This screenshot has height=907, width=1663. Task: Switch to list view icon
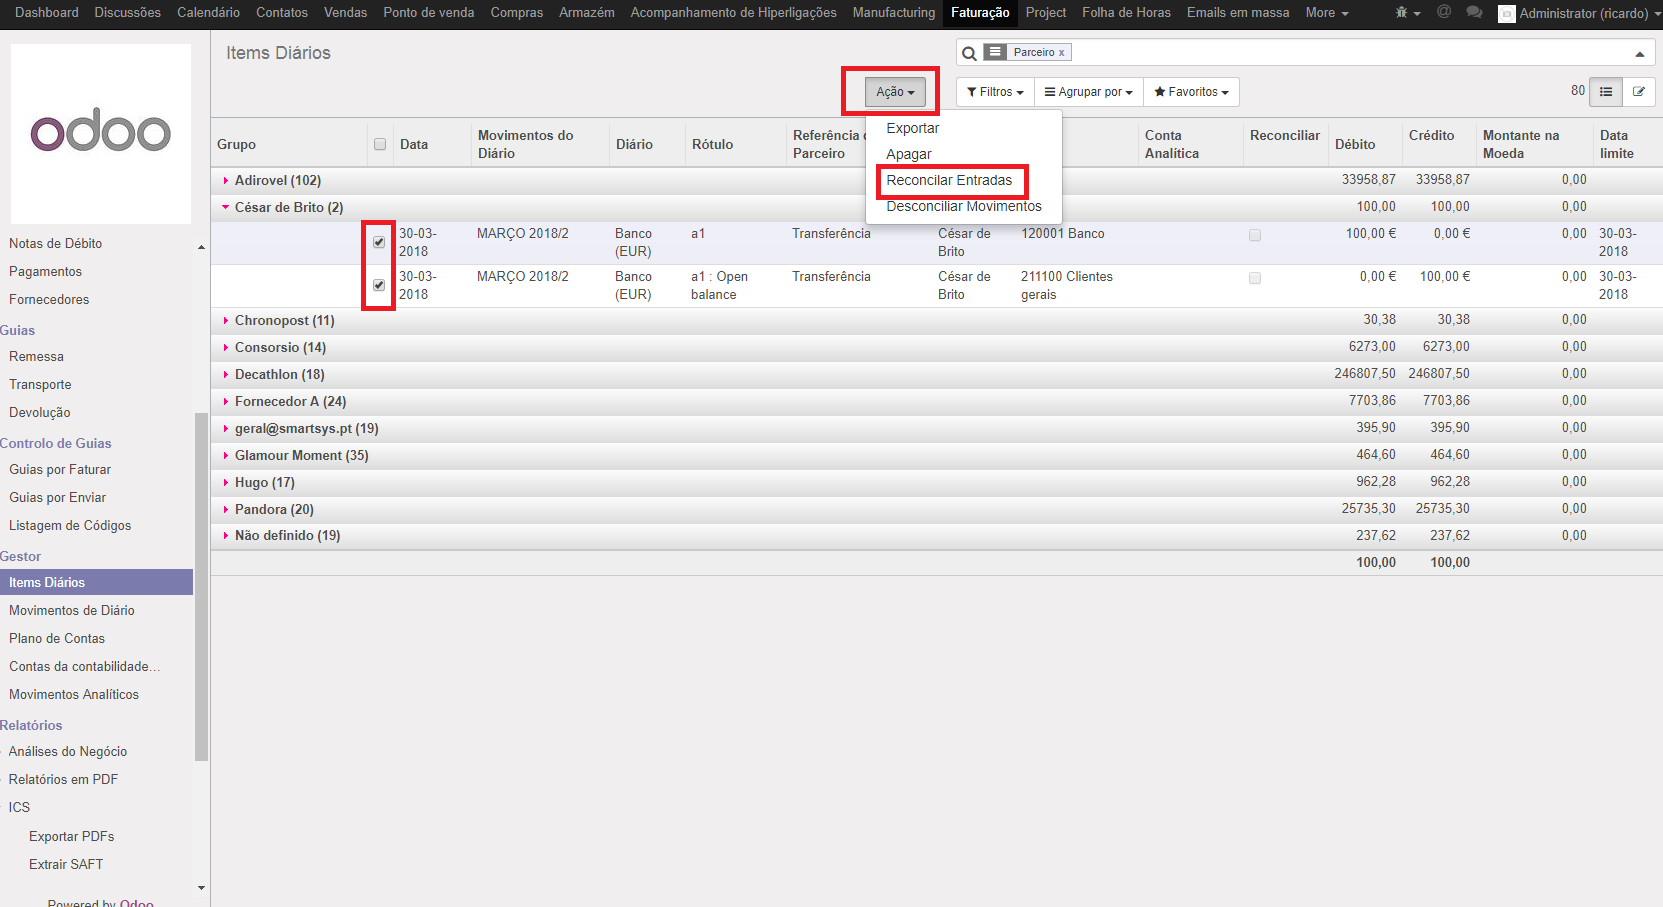click(x=1606, y=92)
